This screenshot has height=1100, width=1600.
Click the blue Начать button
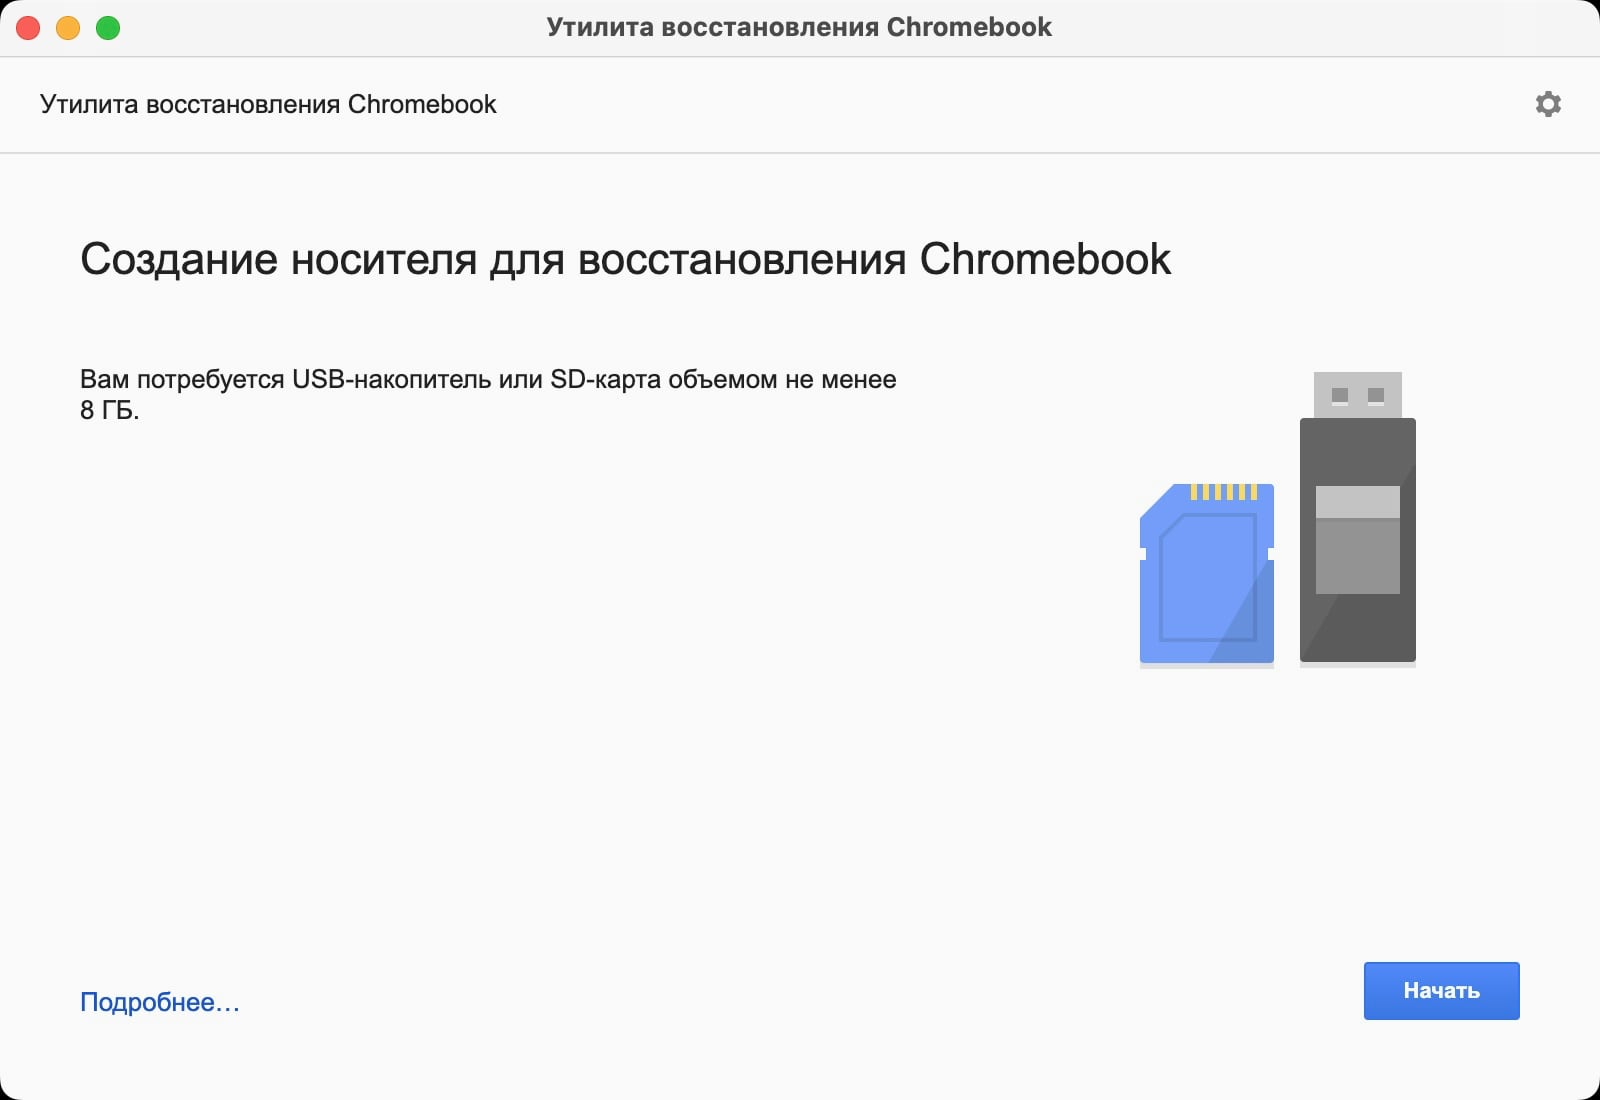pos(1441,991)
